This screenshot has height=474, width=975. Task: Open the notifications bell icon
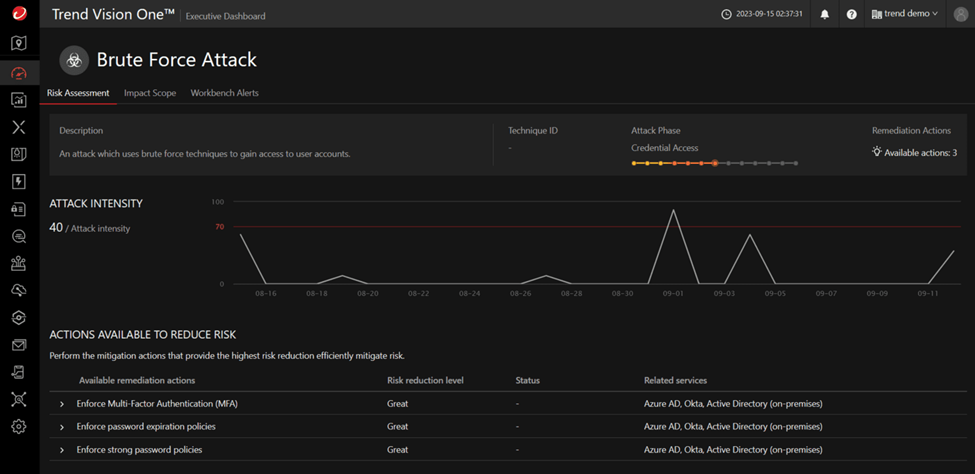pos(825,14)
